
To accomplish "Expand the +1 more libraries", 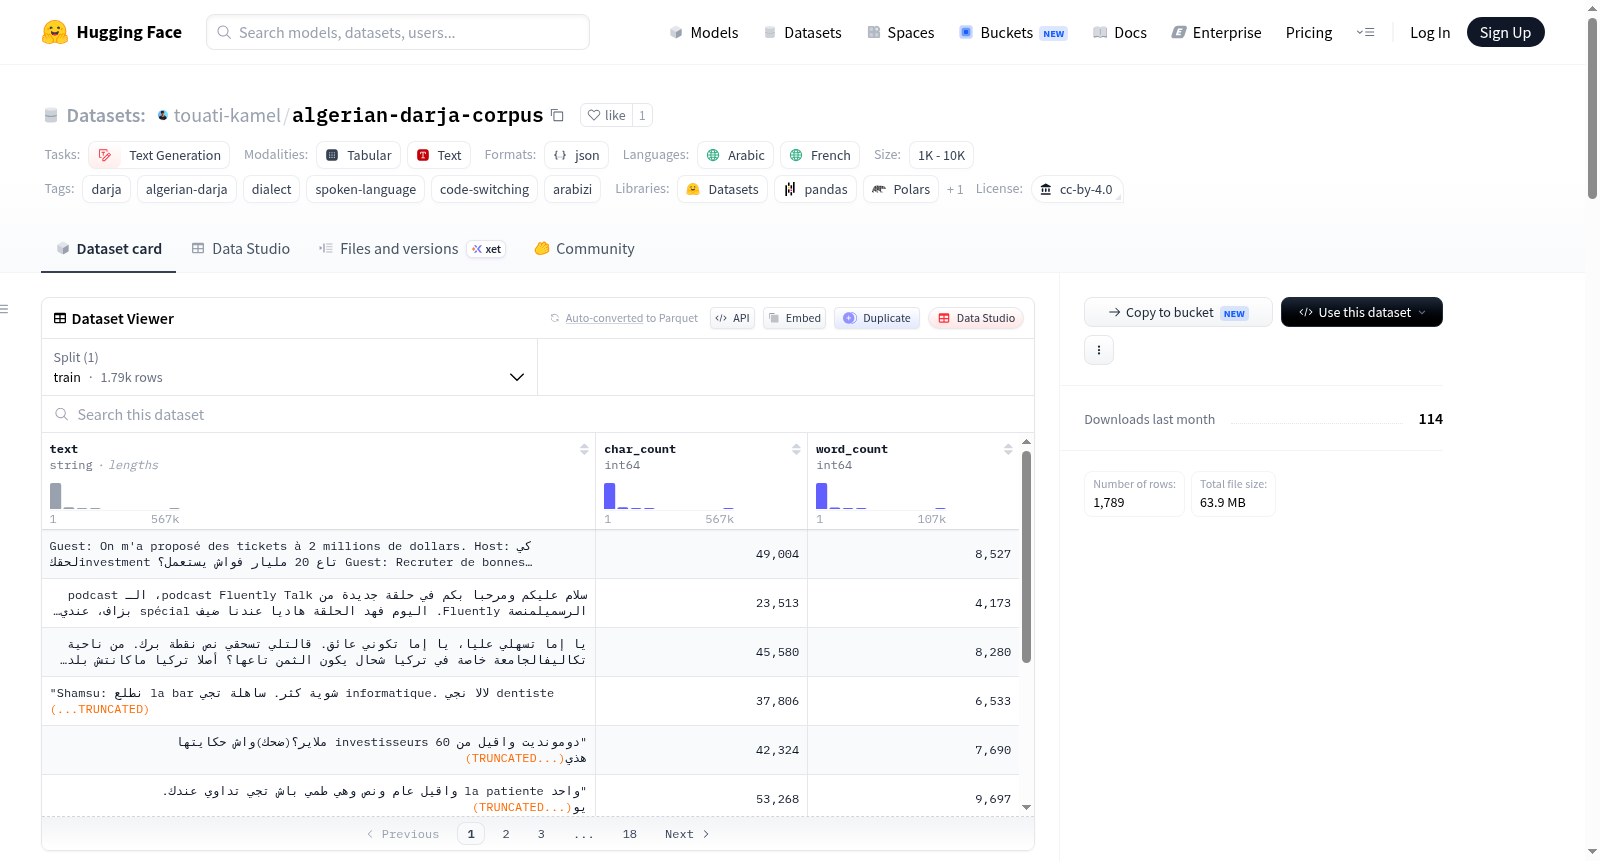I will (955, 189).
